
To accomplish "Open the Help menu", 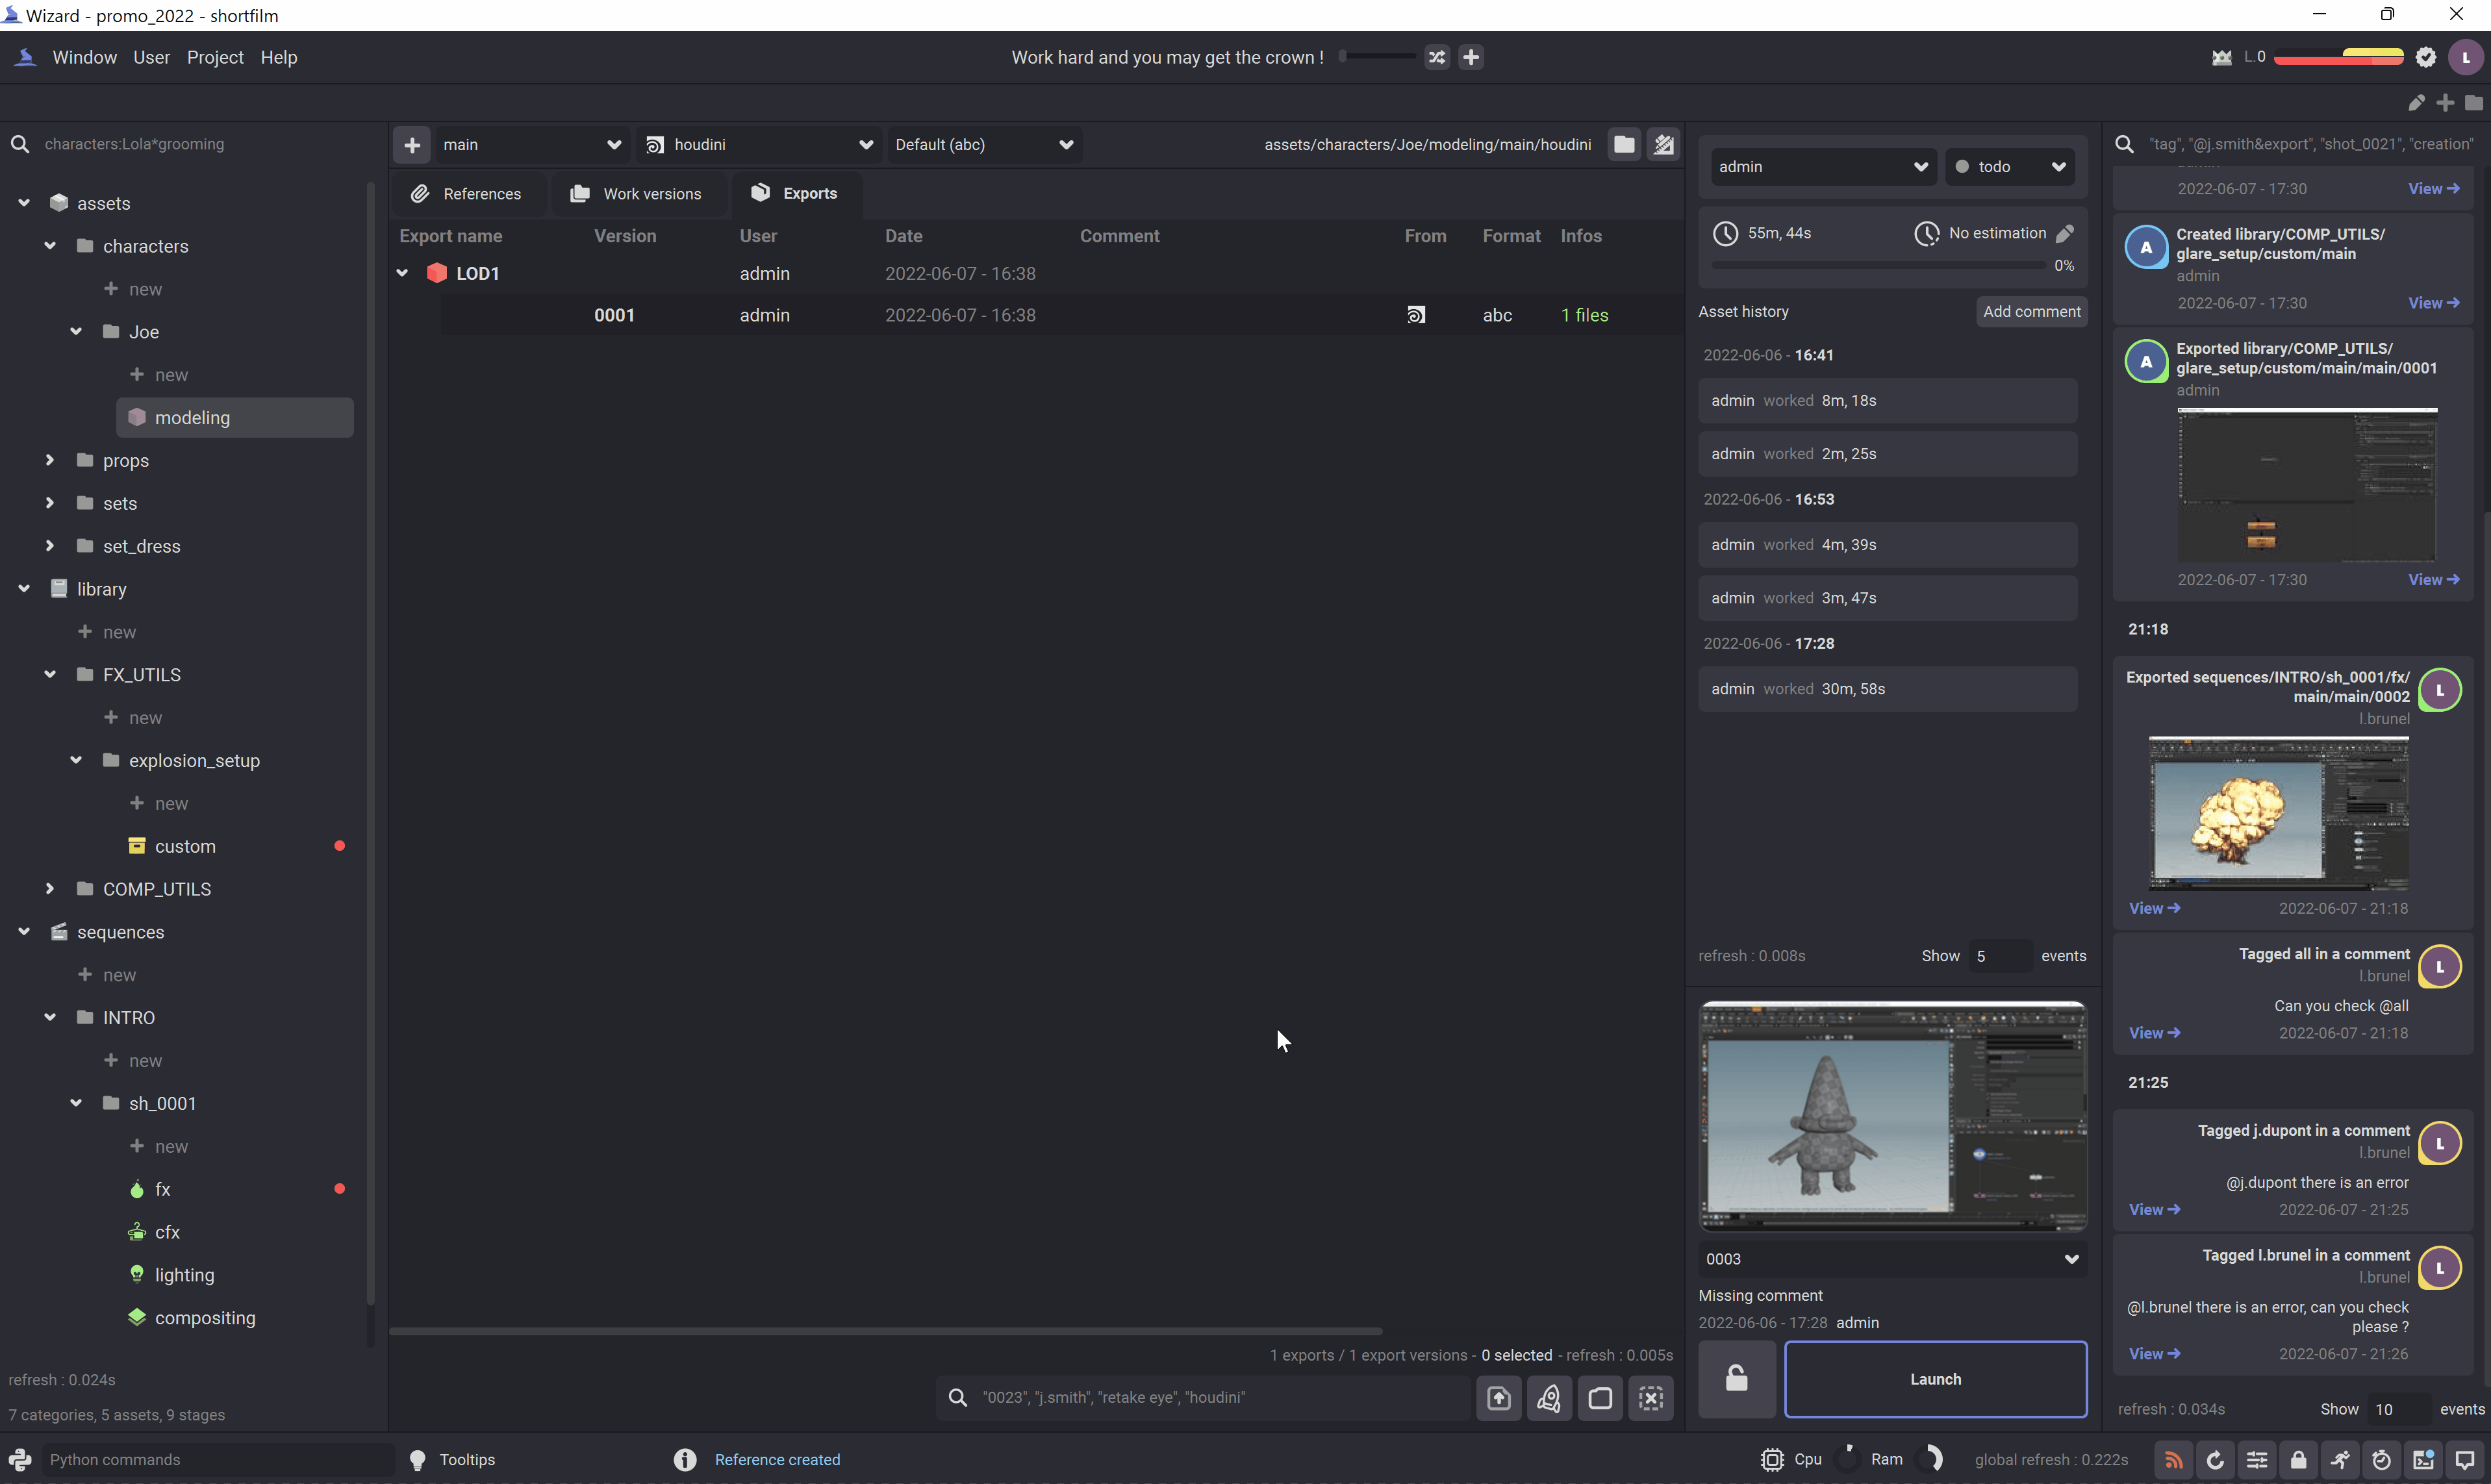I will [x=279, y=57].
